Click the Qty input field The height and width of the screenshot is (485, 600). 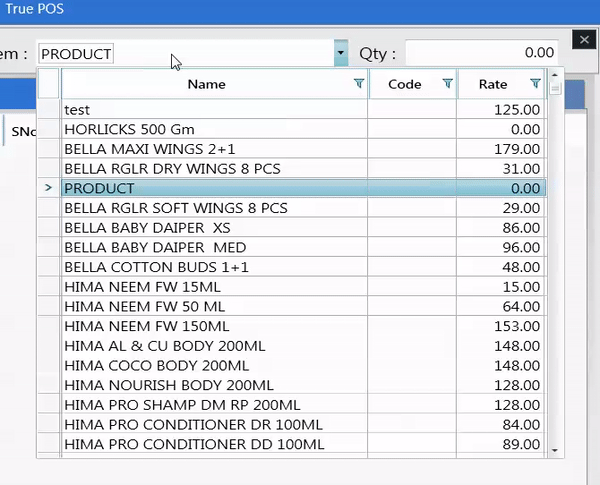483,53
